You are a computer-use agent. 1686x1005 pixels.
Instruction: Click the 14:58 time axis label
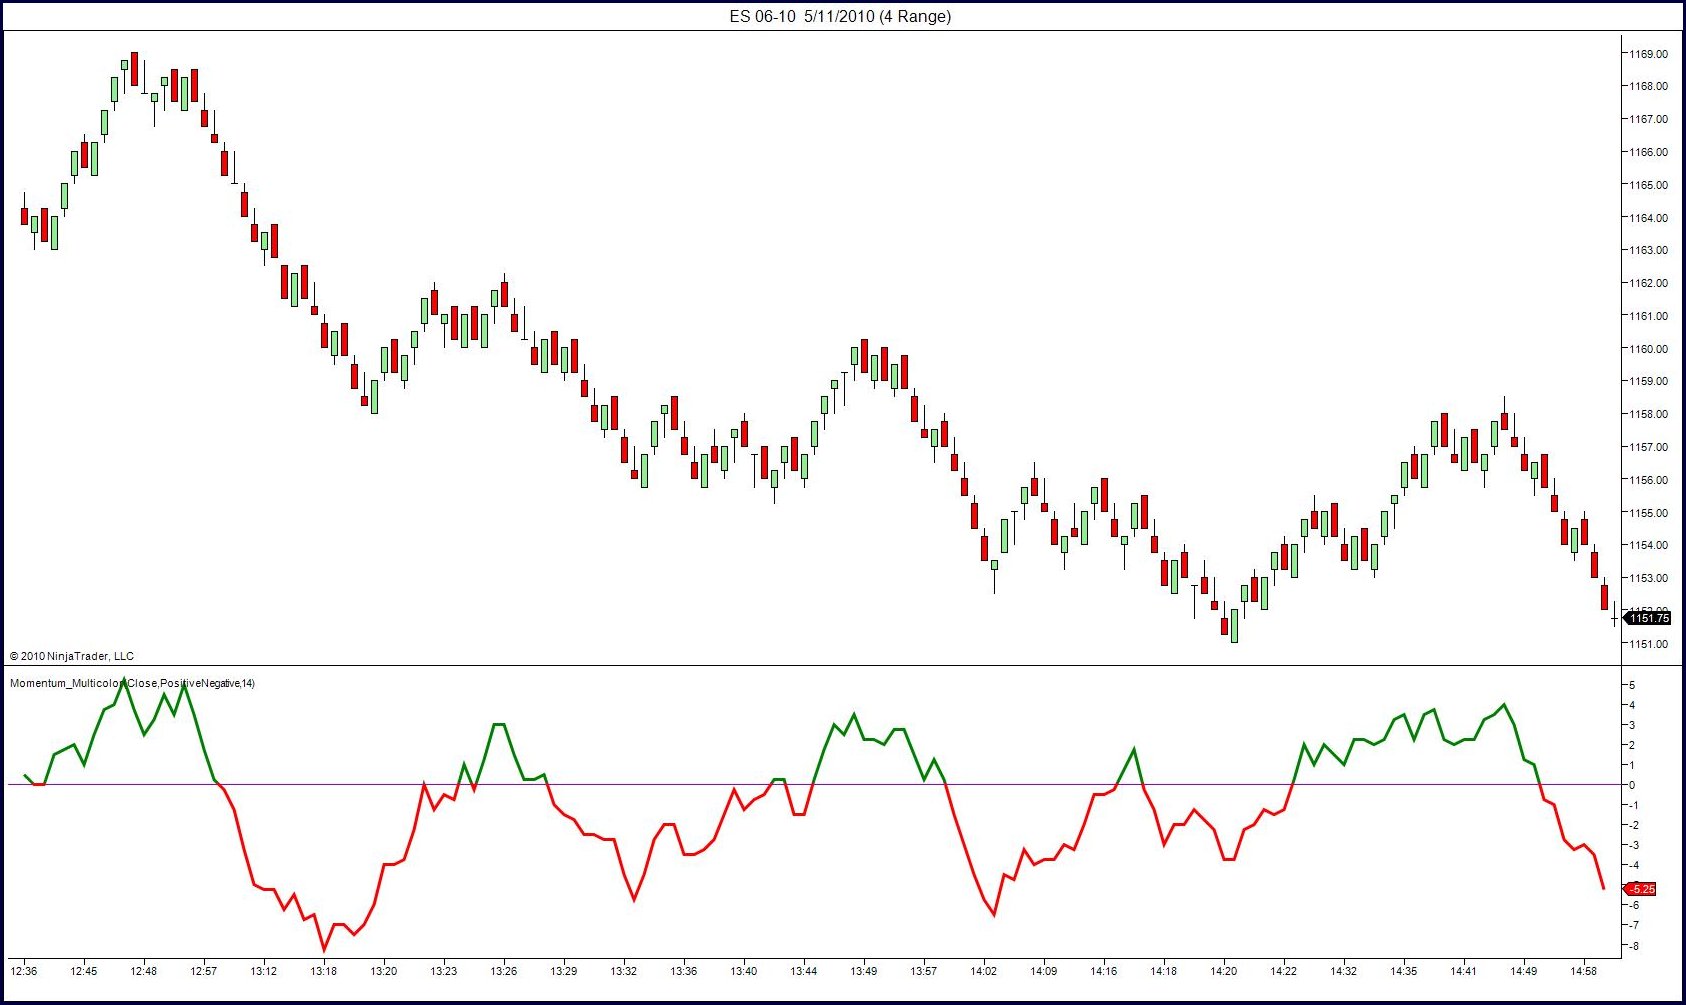click(x=1584, y=971)
